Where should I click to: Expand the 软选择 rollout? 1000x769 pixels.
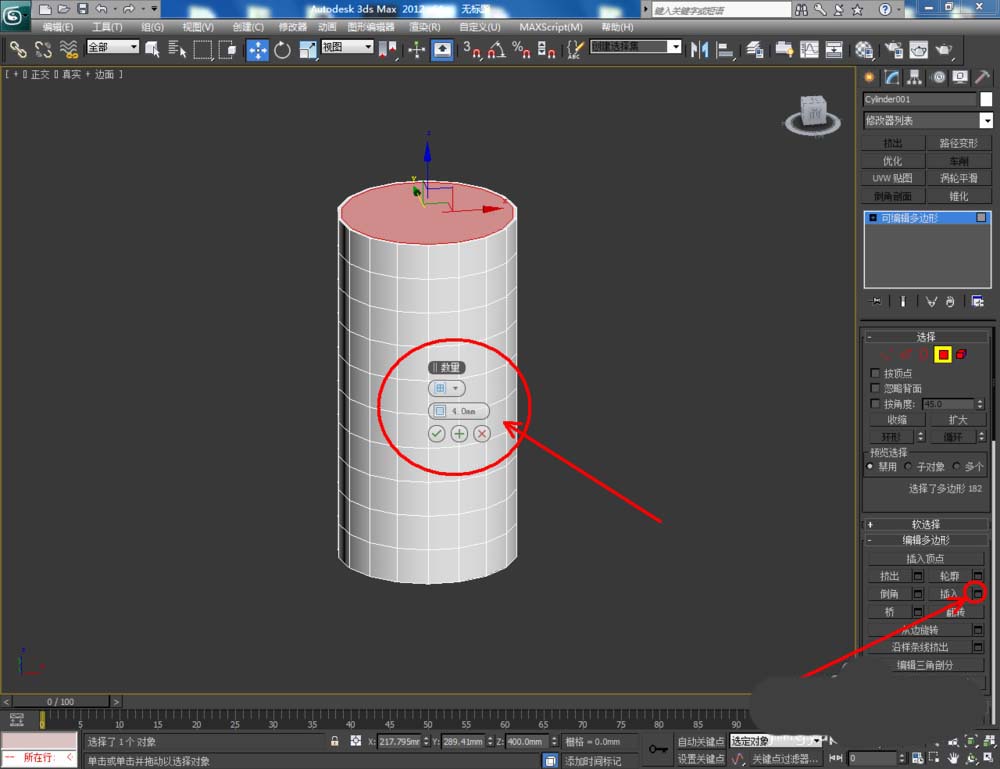pyautogui.click(x=925, y=524)
